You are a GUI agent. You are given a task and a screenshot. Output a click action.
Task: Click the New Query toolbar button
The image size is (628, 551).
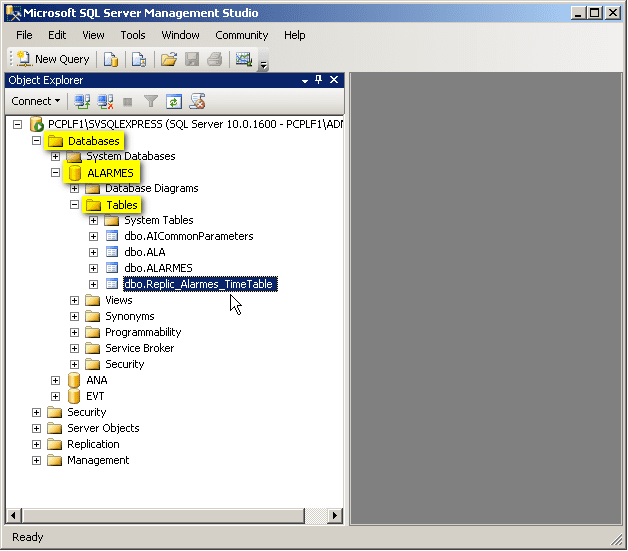[x=54, y=59]
